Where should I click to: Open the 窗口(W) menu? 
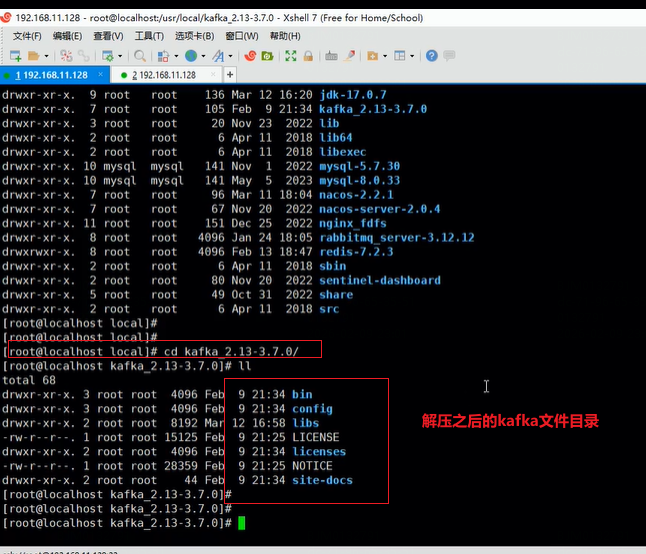point(242,36)
